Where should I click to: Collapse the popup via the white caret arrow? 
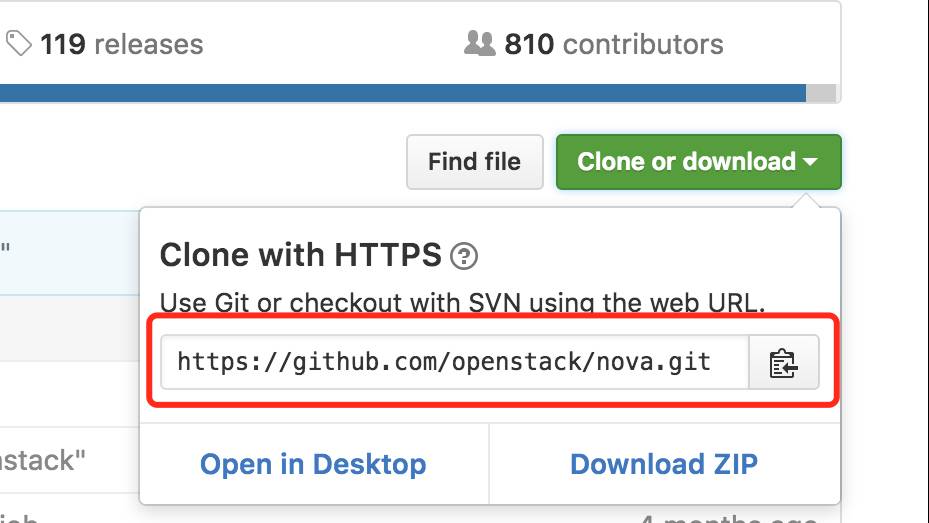pyautogui.click(x=810, y=161)
